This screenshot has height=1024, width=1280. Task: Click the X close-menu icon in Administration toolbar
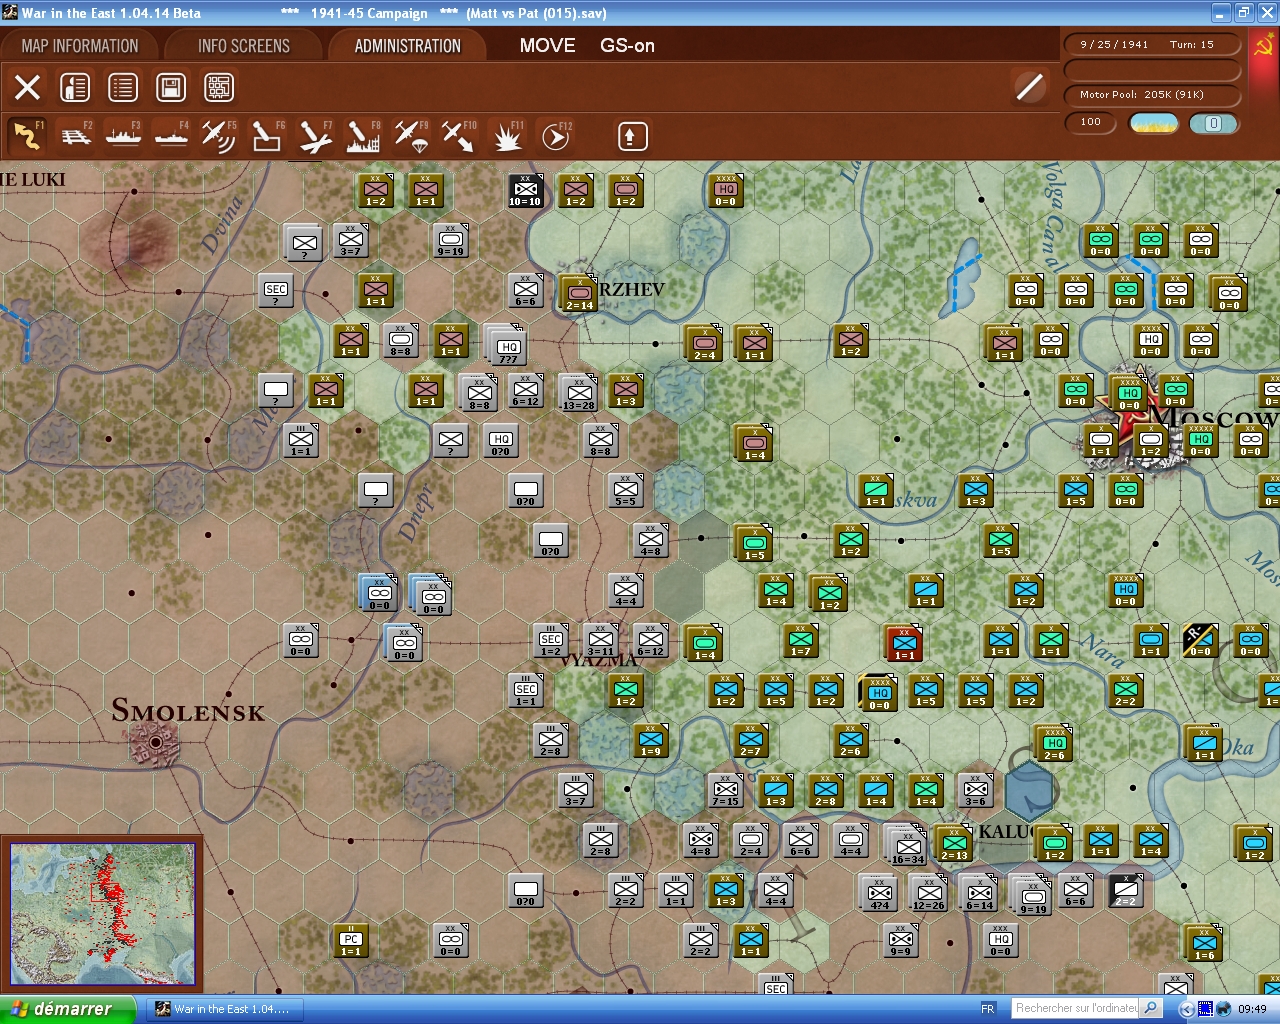(28, 87)
